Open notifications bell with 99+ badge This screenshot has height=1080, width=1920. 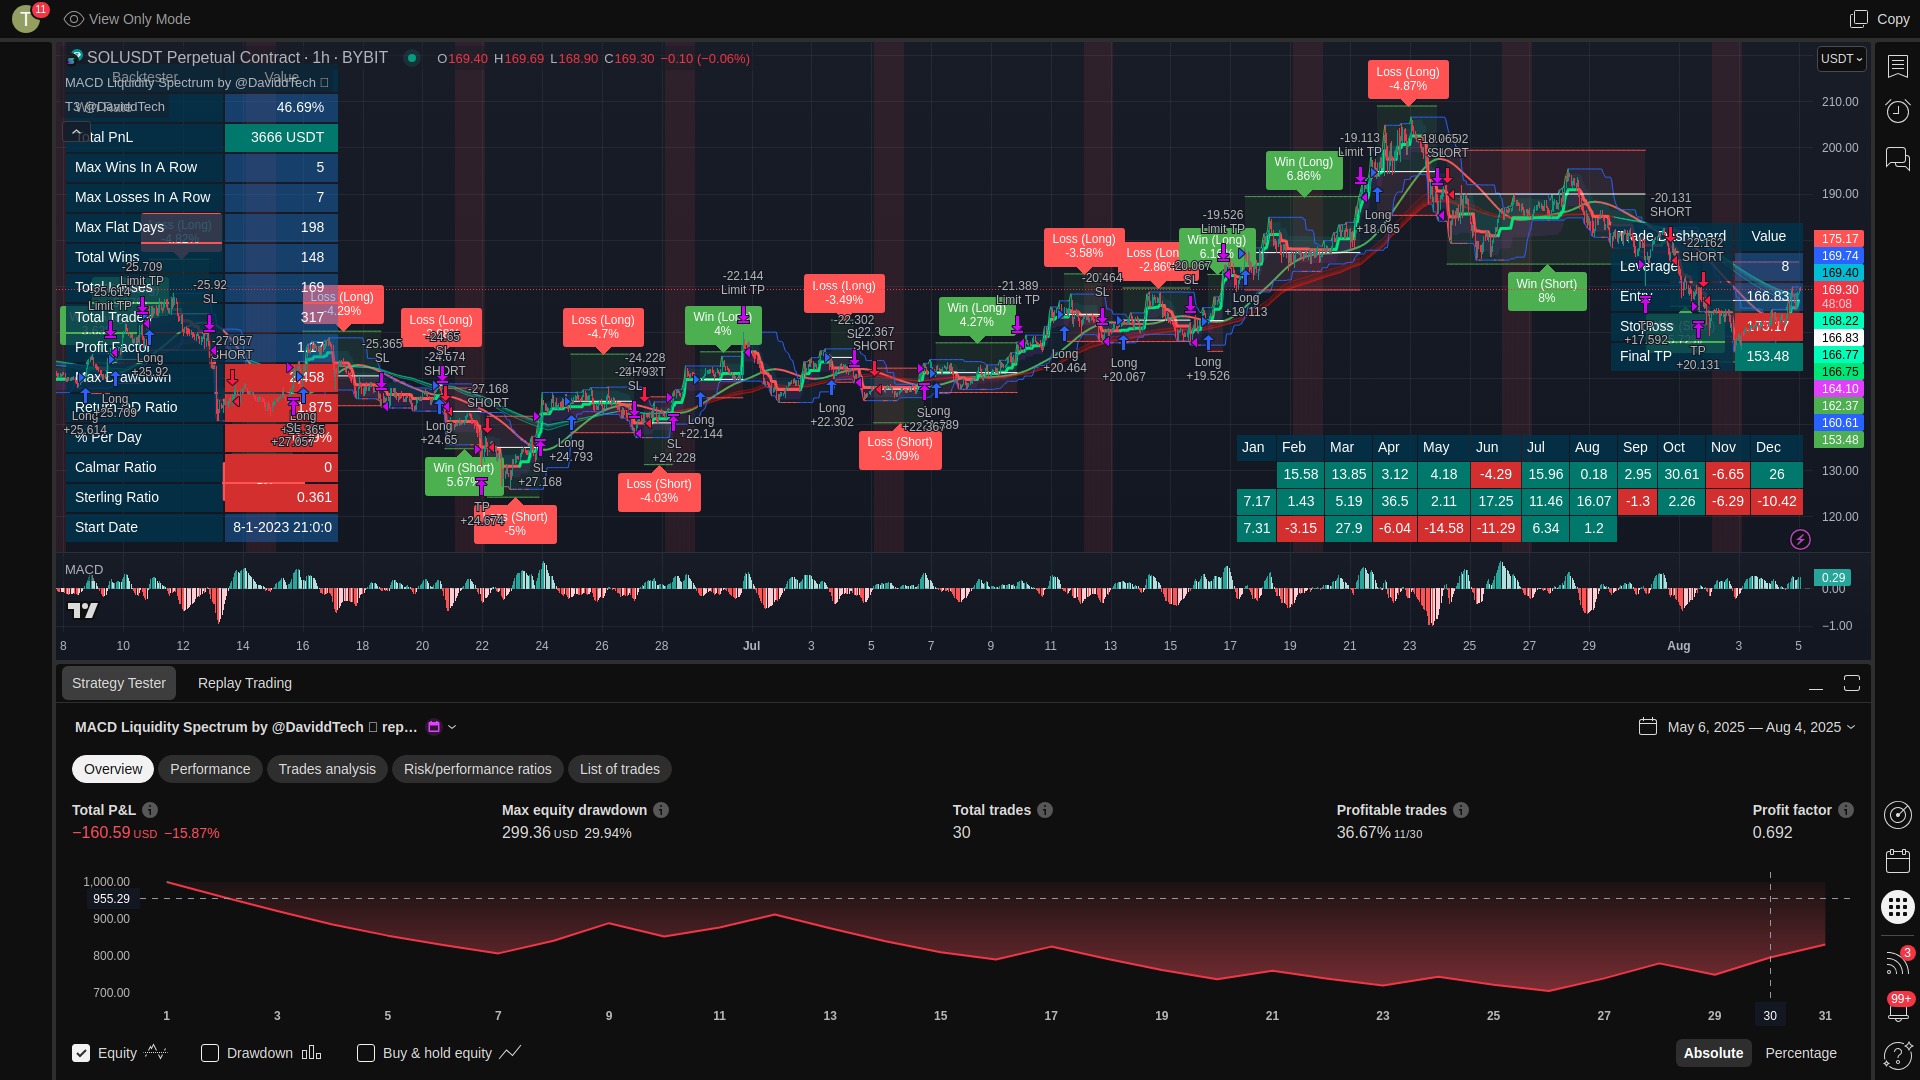click(1897, 1008)
